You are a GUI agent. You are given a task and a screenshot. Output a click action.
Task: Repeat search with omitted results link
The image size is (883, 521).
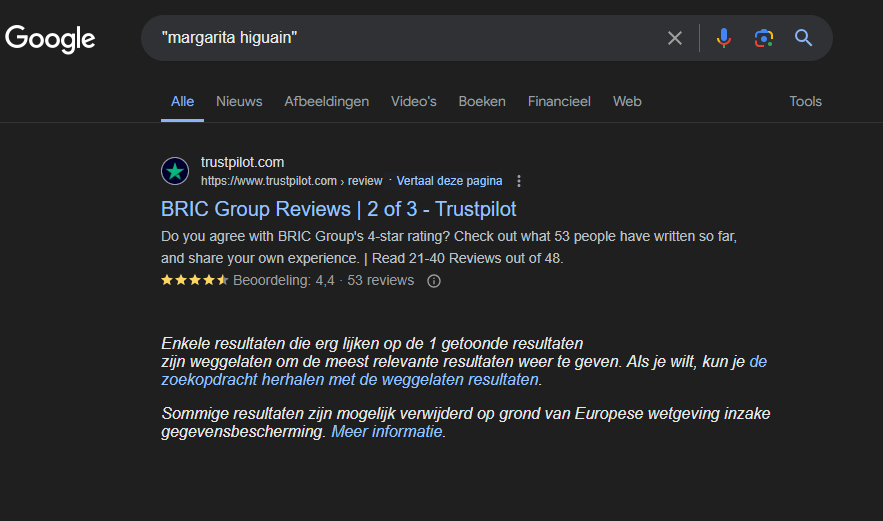464,371
